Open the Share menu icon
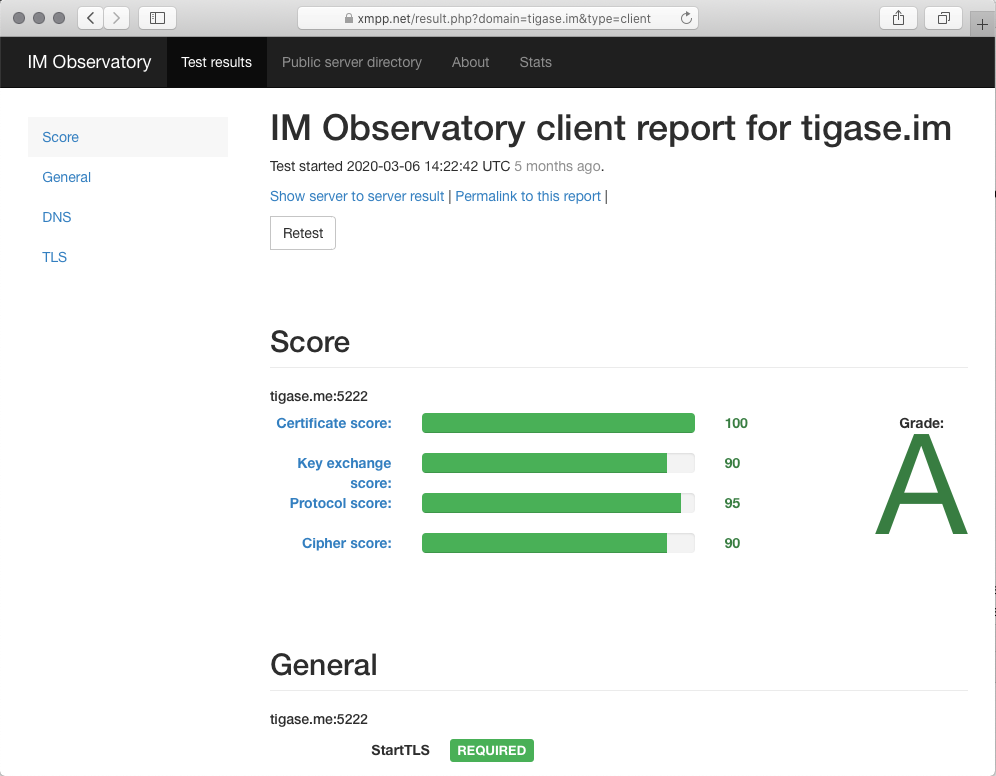996x776 pixels. [898, 18]
